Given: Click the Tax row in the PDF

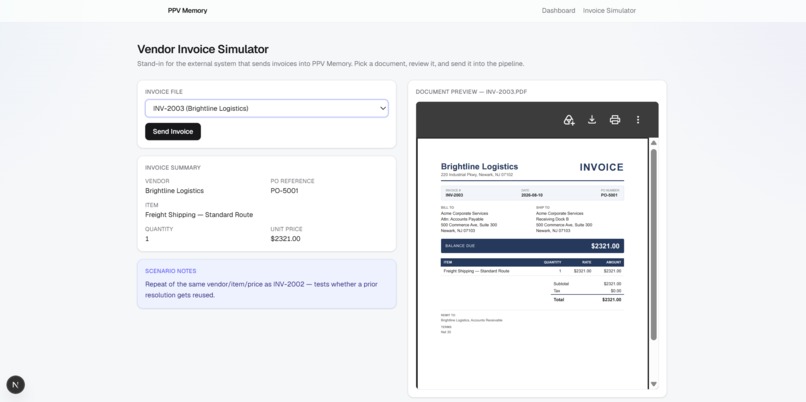Looking at the screenshot, I should pyautogui.click(x=587, y=291).
